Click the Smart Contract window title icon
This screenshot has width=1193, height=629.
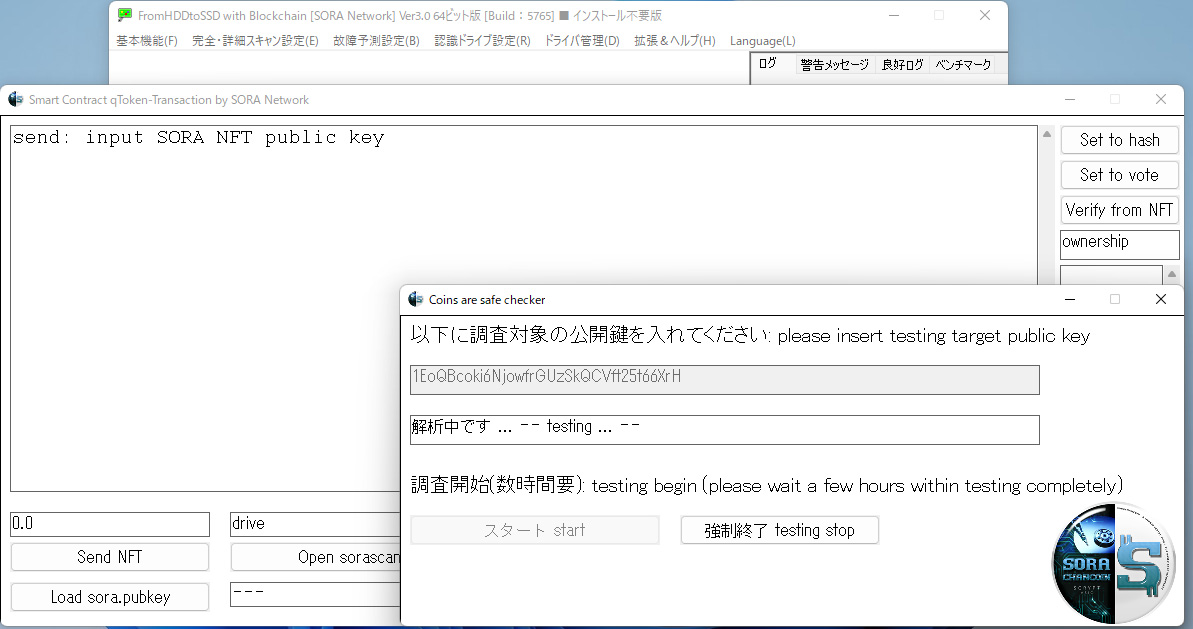point(15,99)
